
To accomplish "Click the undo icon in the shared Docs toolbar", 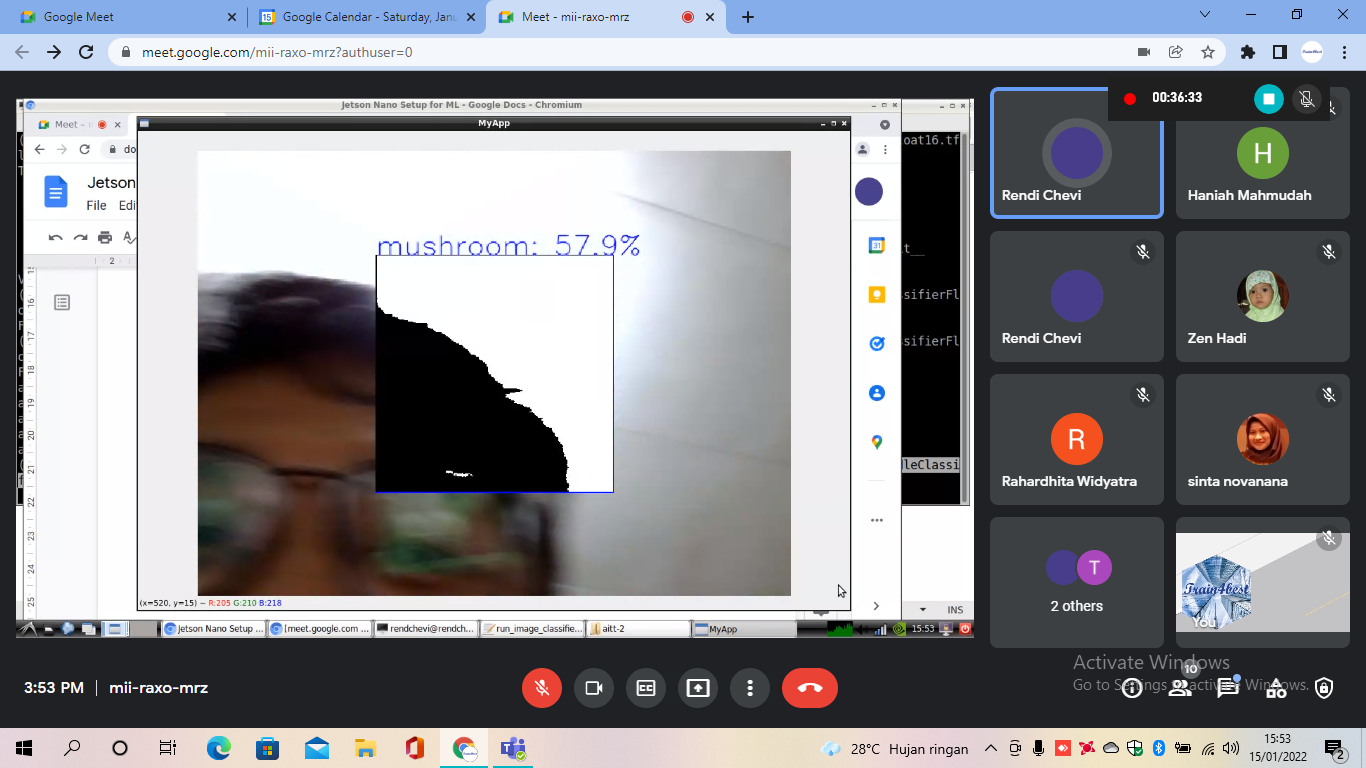I will (x=55, y=237).
